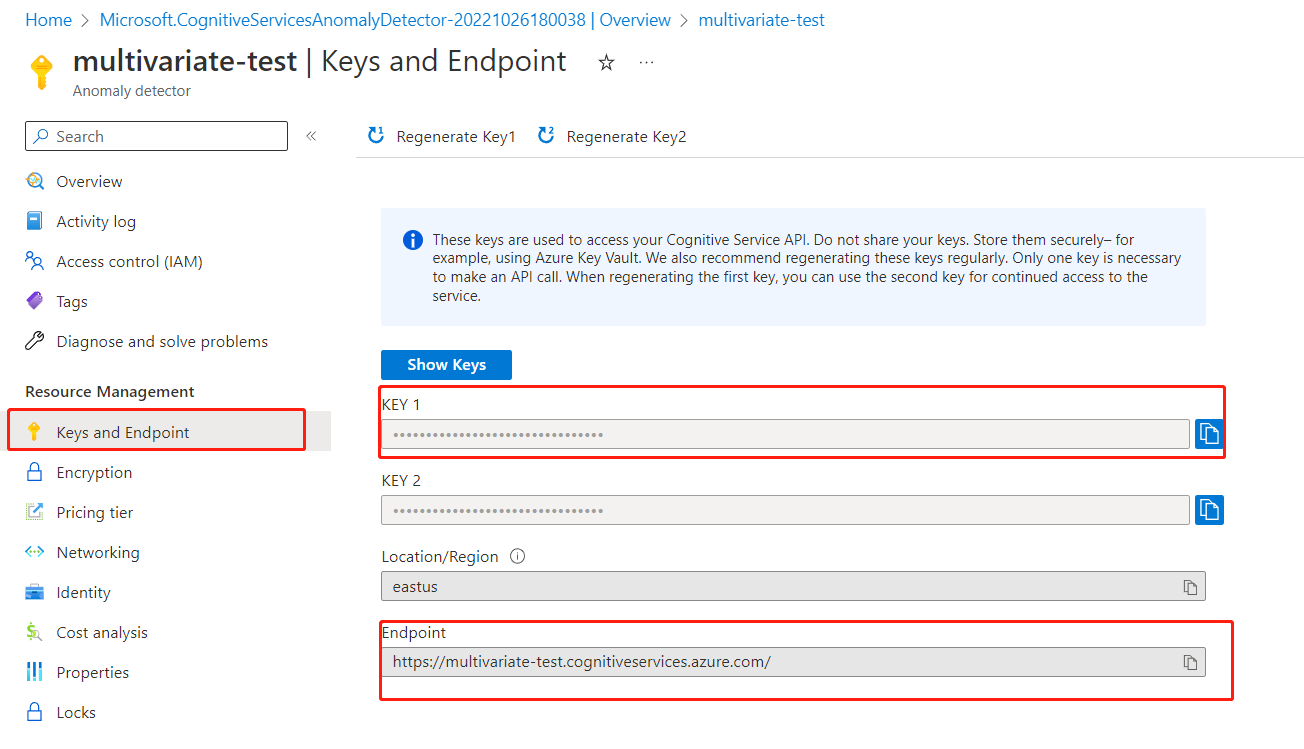1304x749 pixels.
Task: Click the Show Keys button
Action: tap(446, 365)
